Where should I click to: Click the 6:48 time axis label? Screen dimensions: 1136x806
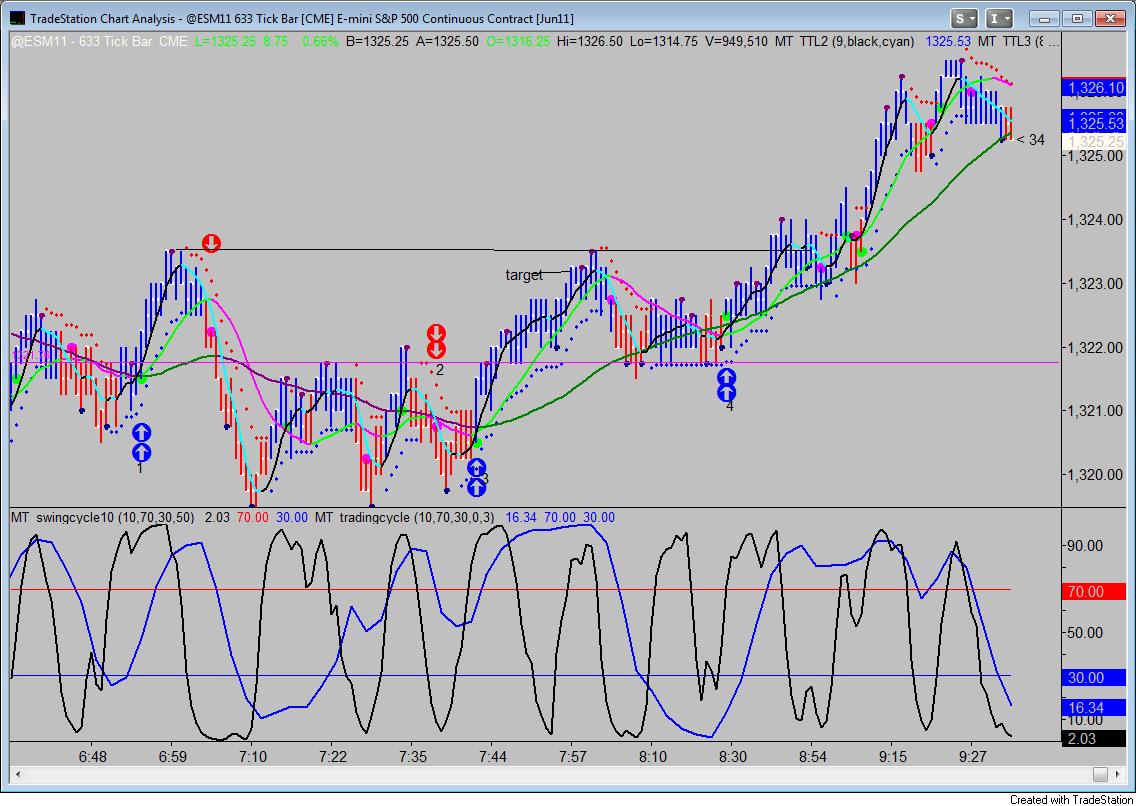pyautogui.click(x=92, y=757)
